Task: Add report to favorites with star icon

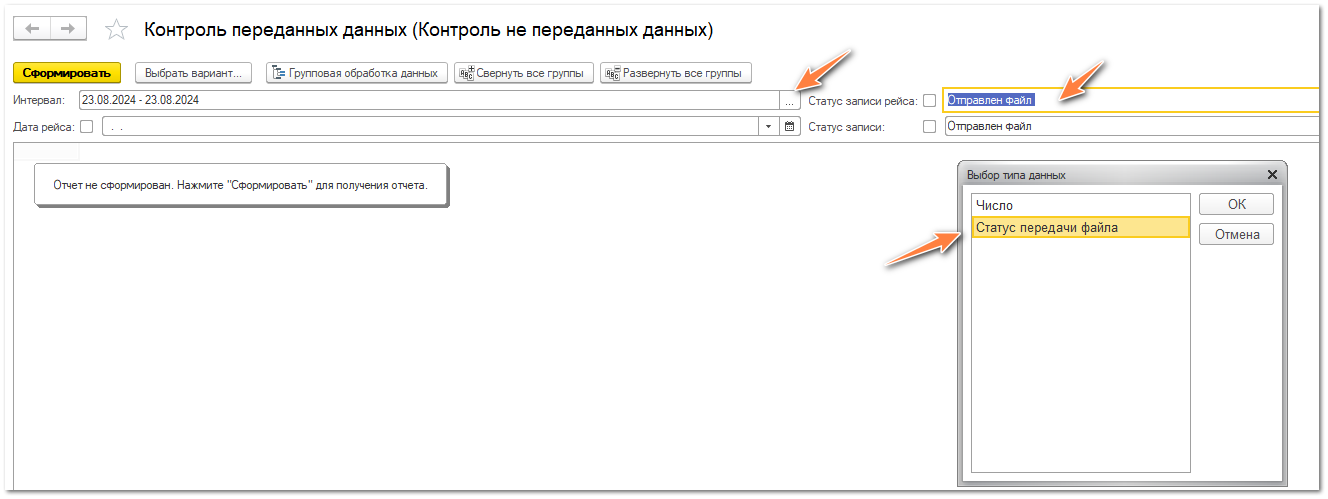Action: point(117,30)
